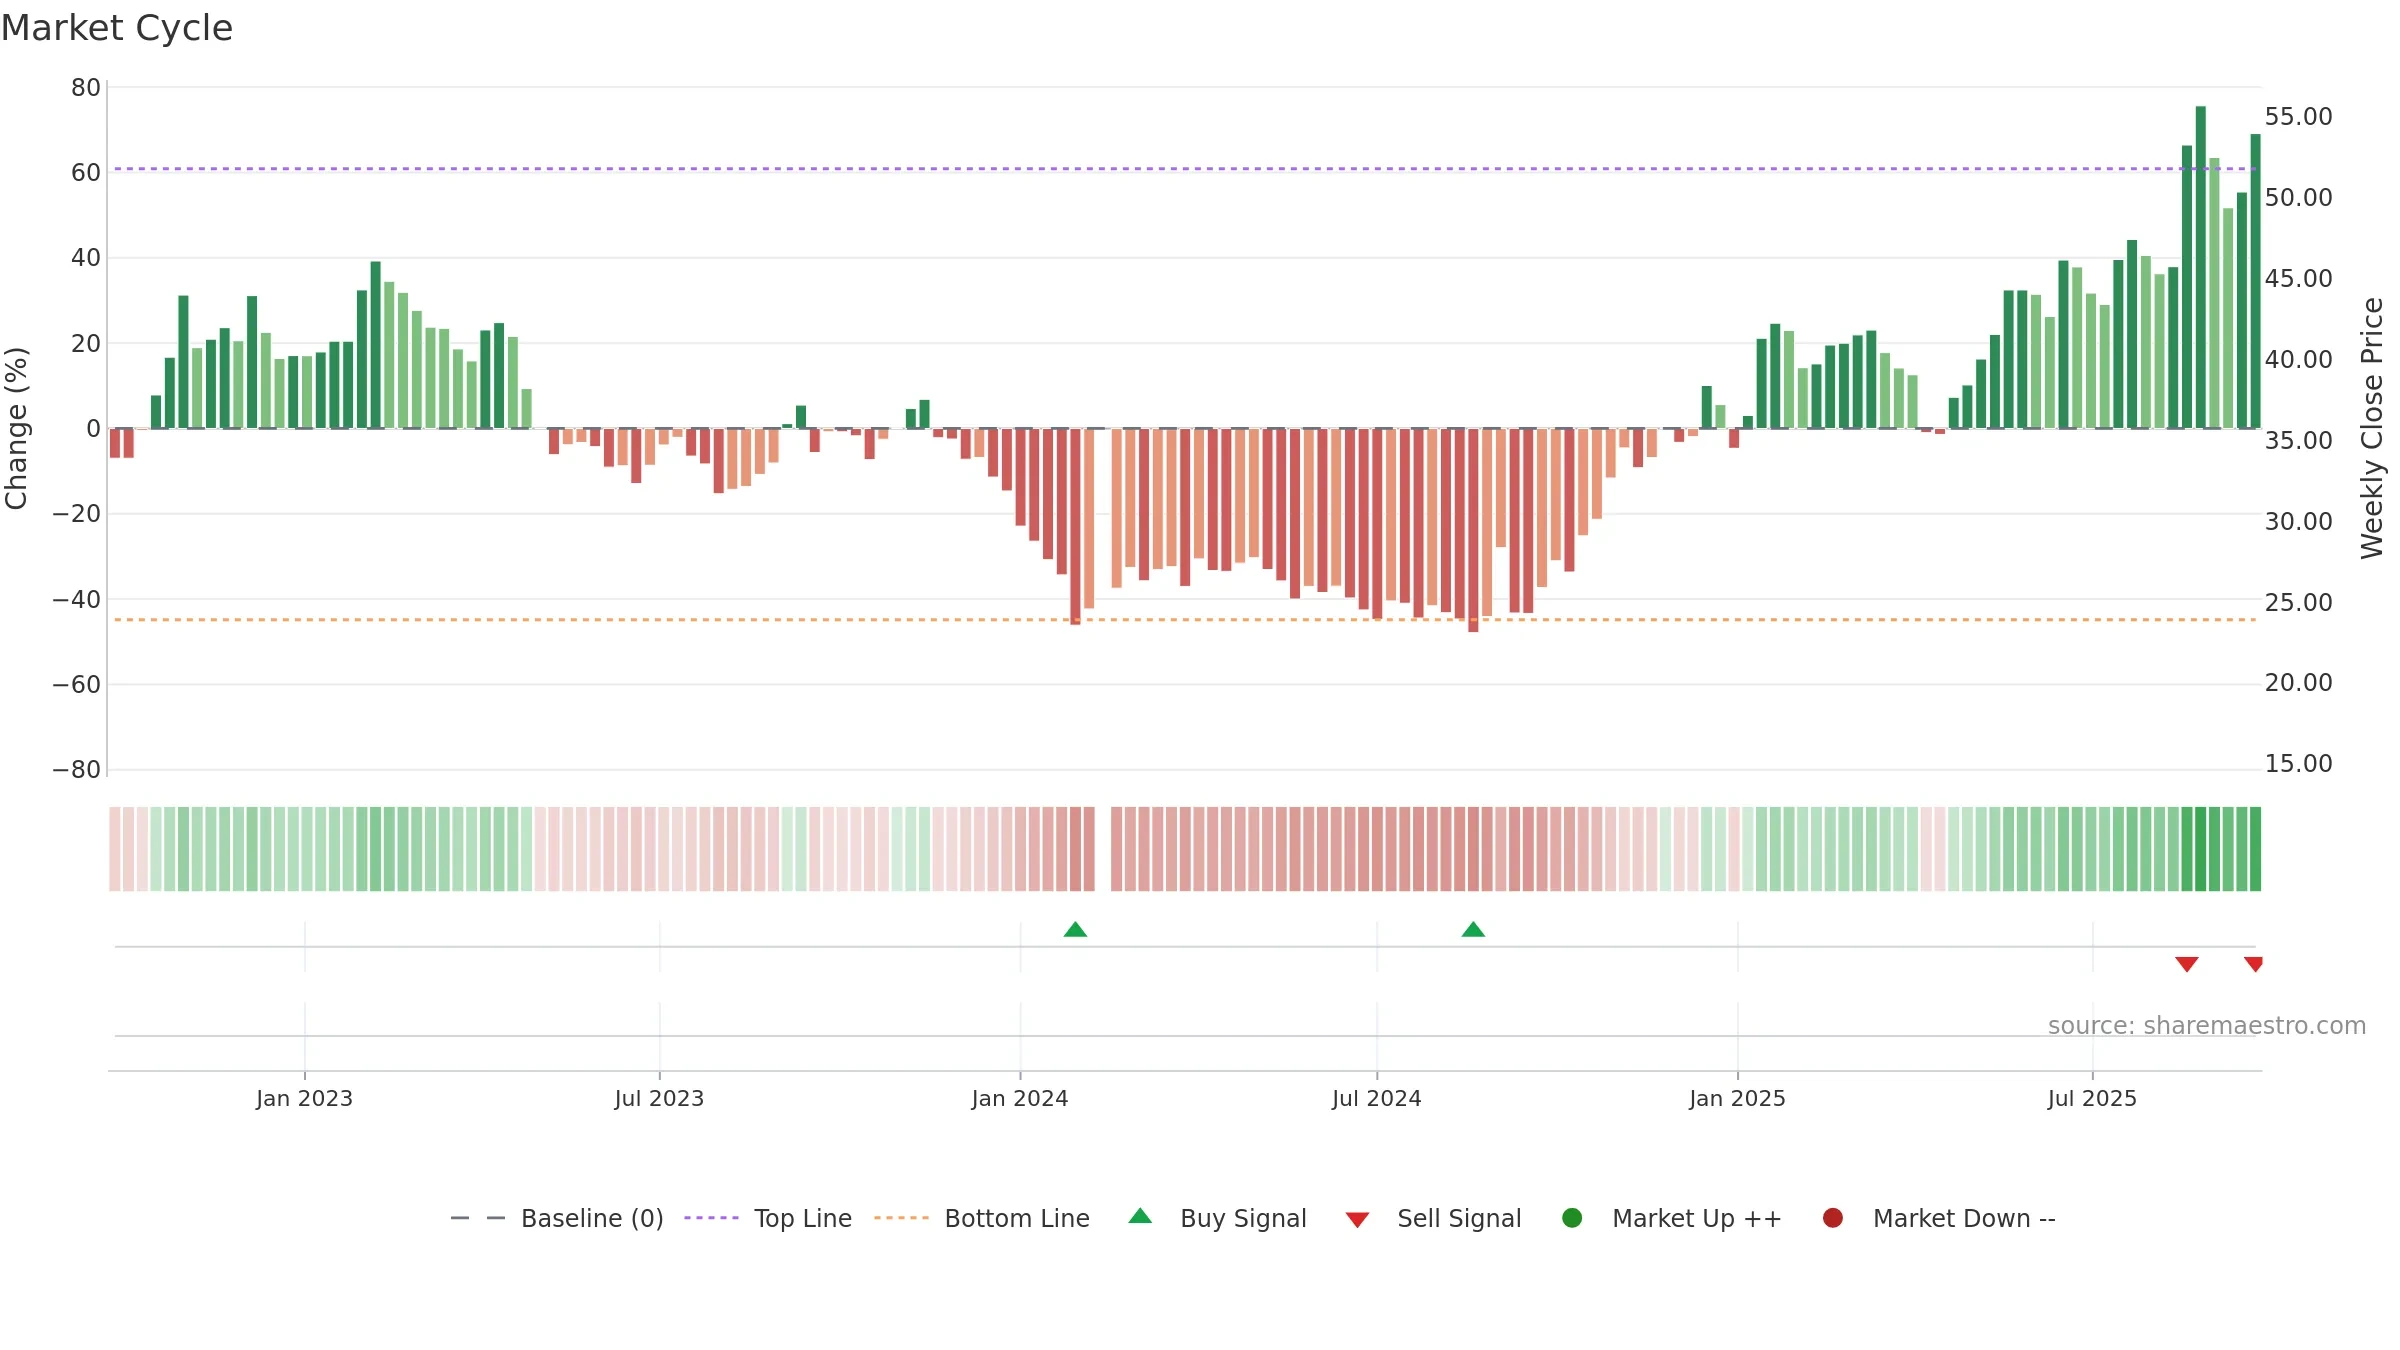
Task: Click the Market Up ++ green circle icon
Action: pos(1572,1218)
